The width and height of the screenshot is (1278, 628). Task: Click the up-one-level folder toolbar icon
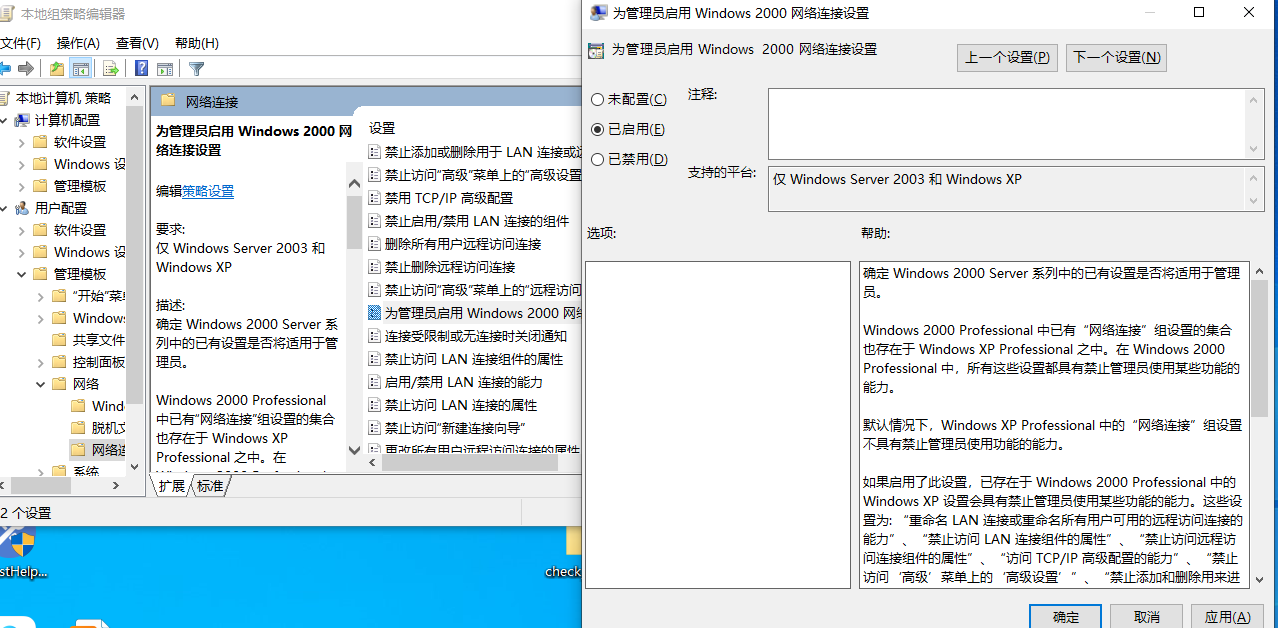pyautogui.click(x=57, y=68)
